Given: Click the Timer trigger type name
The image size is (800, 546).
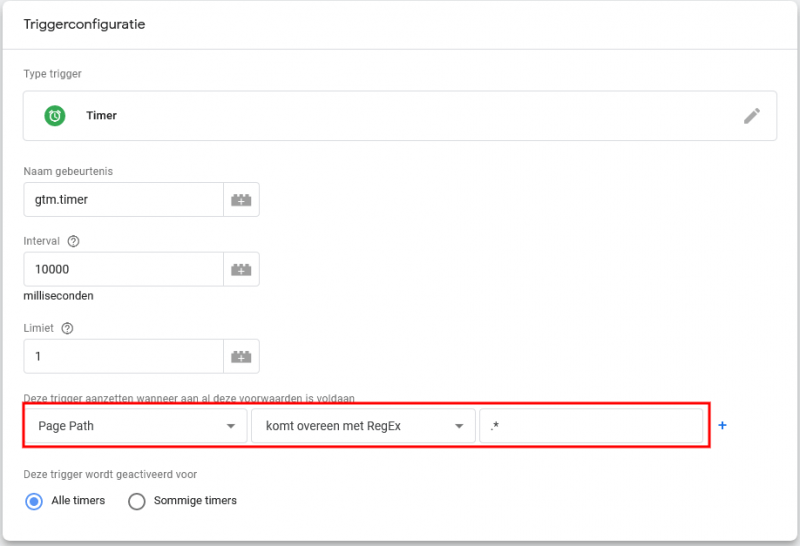Looking at the screenshot, I should pos(102,115).
